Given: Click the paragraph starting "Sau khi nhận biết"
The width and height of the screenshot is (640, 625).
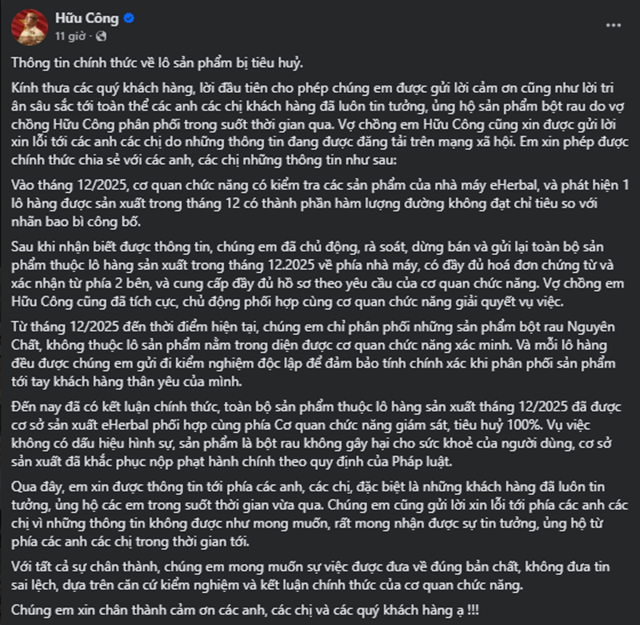Looking at the screenshot, I should tap(318, 274).
